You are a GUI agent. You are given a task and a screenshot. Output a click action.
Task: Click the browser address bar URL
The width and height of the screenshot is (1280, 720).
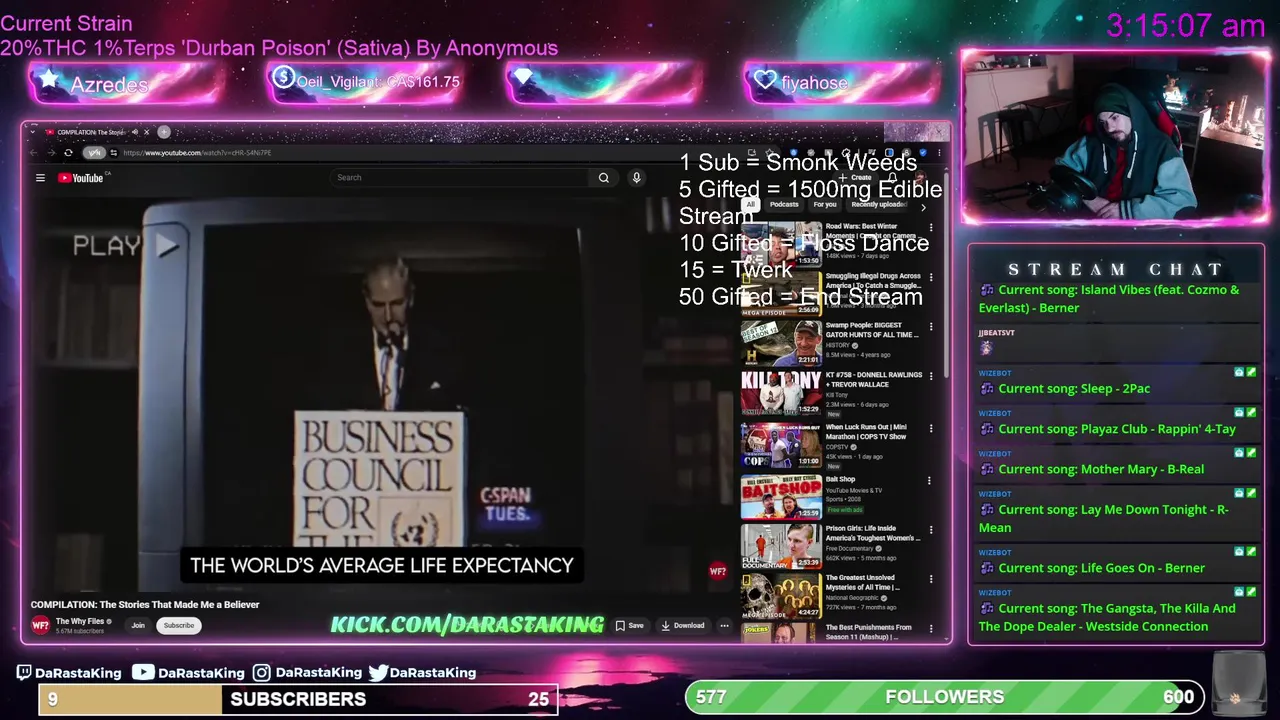(197, 153)
